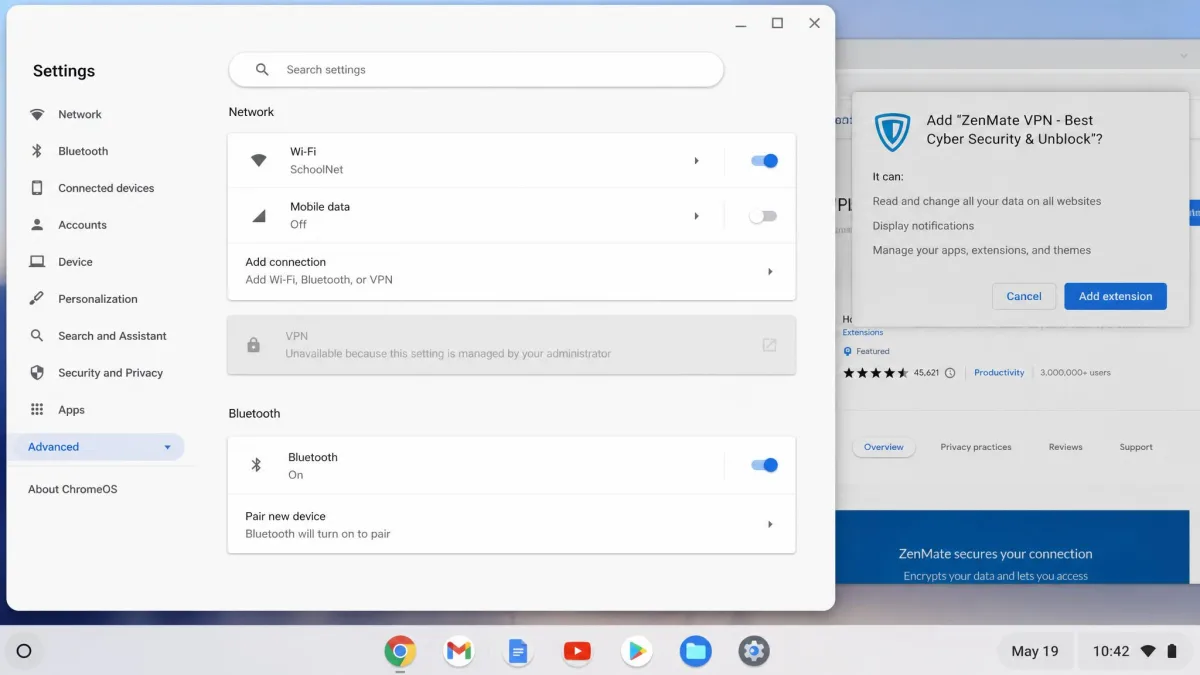The height and width of the screenshot is (675, 1200).
Task: Open About ChromeOS page
Action: (x=72, y=489)
